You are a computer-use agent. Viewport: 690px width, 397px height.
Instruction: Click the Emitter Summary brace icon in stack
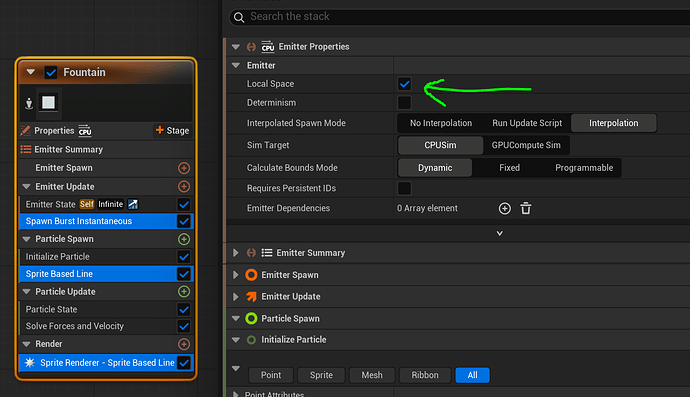pos(251,253)
